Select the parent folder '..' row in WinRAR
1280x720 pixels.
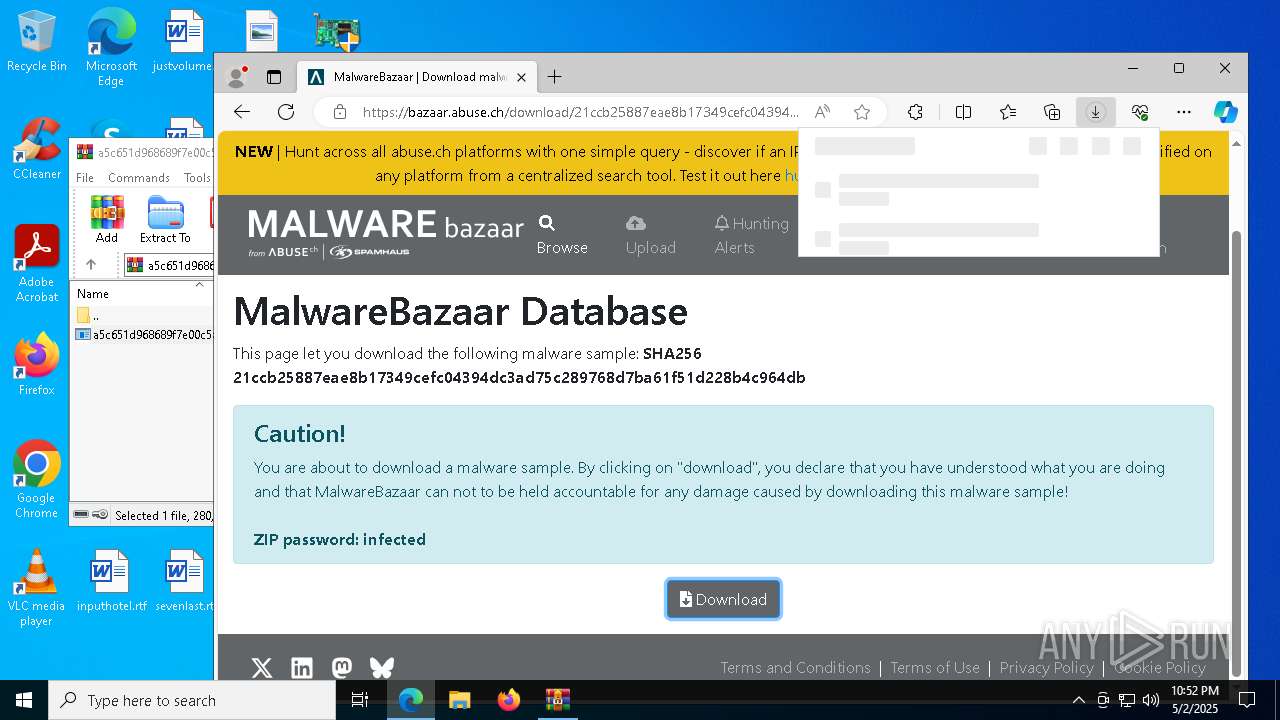point(142,316)
